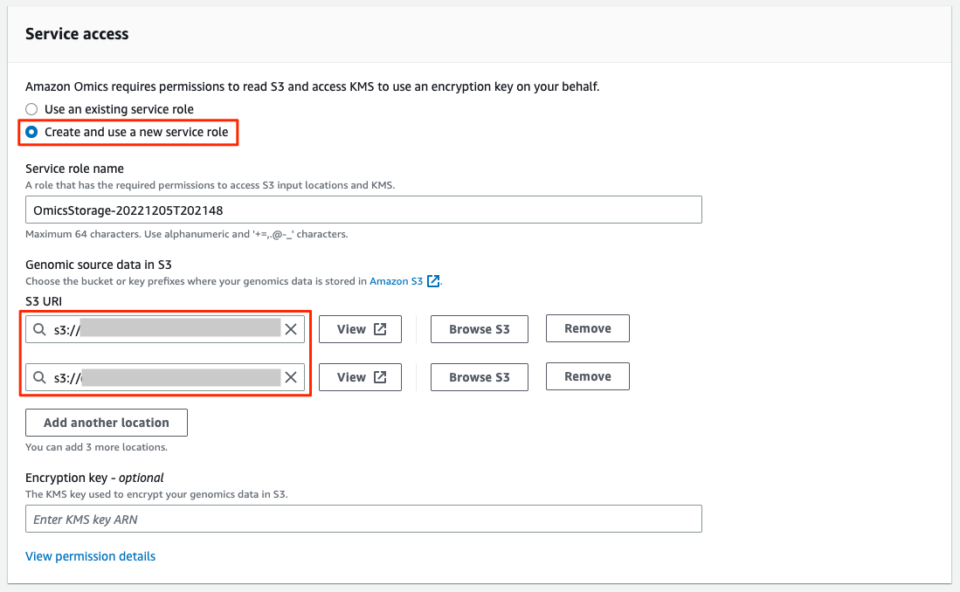Click search icon in first S3 URI field
The width and height of the screenshot is (960, 592).
[40, 329]
